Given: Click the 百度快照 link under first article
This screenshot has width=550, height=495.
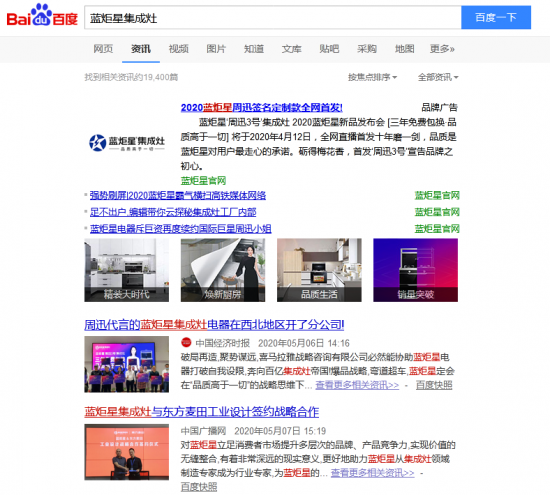Looking at the screenshot, I should [434, 385].
